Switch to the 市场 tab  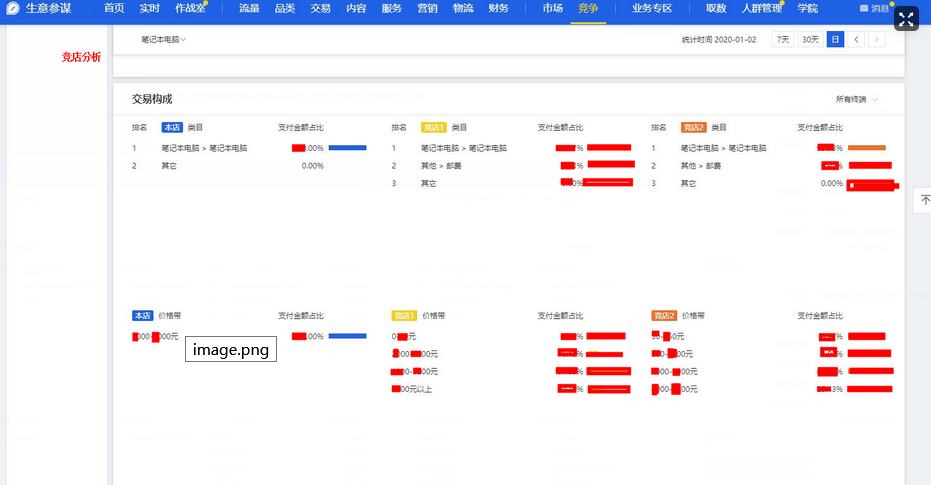point(552,8)
